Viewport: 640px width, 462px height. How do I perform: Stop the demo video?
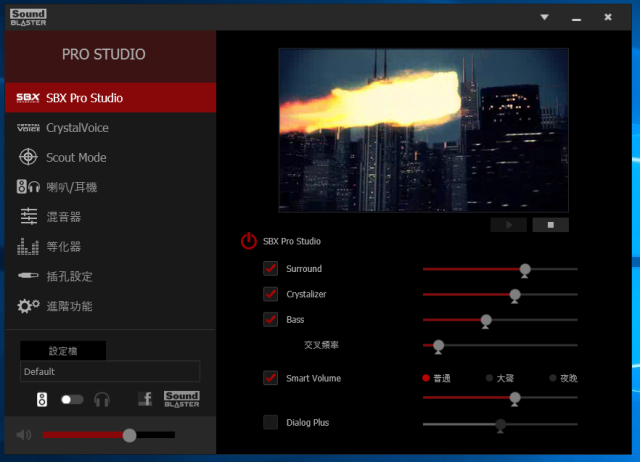(551, 225)
